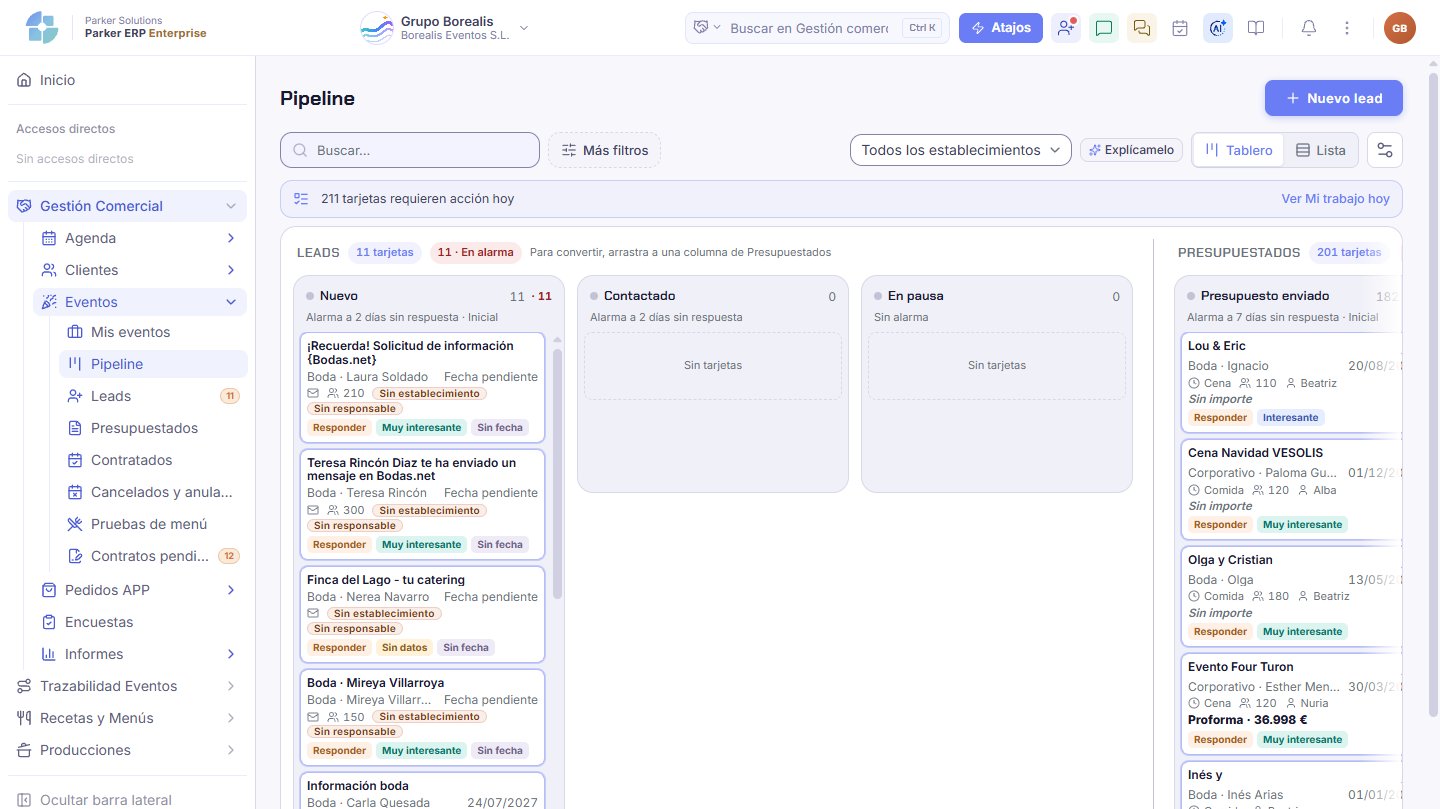Open the vertical three-dots menu

pyautogui.click(x=1347, y=28)
